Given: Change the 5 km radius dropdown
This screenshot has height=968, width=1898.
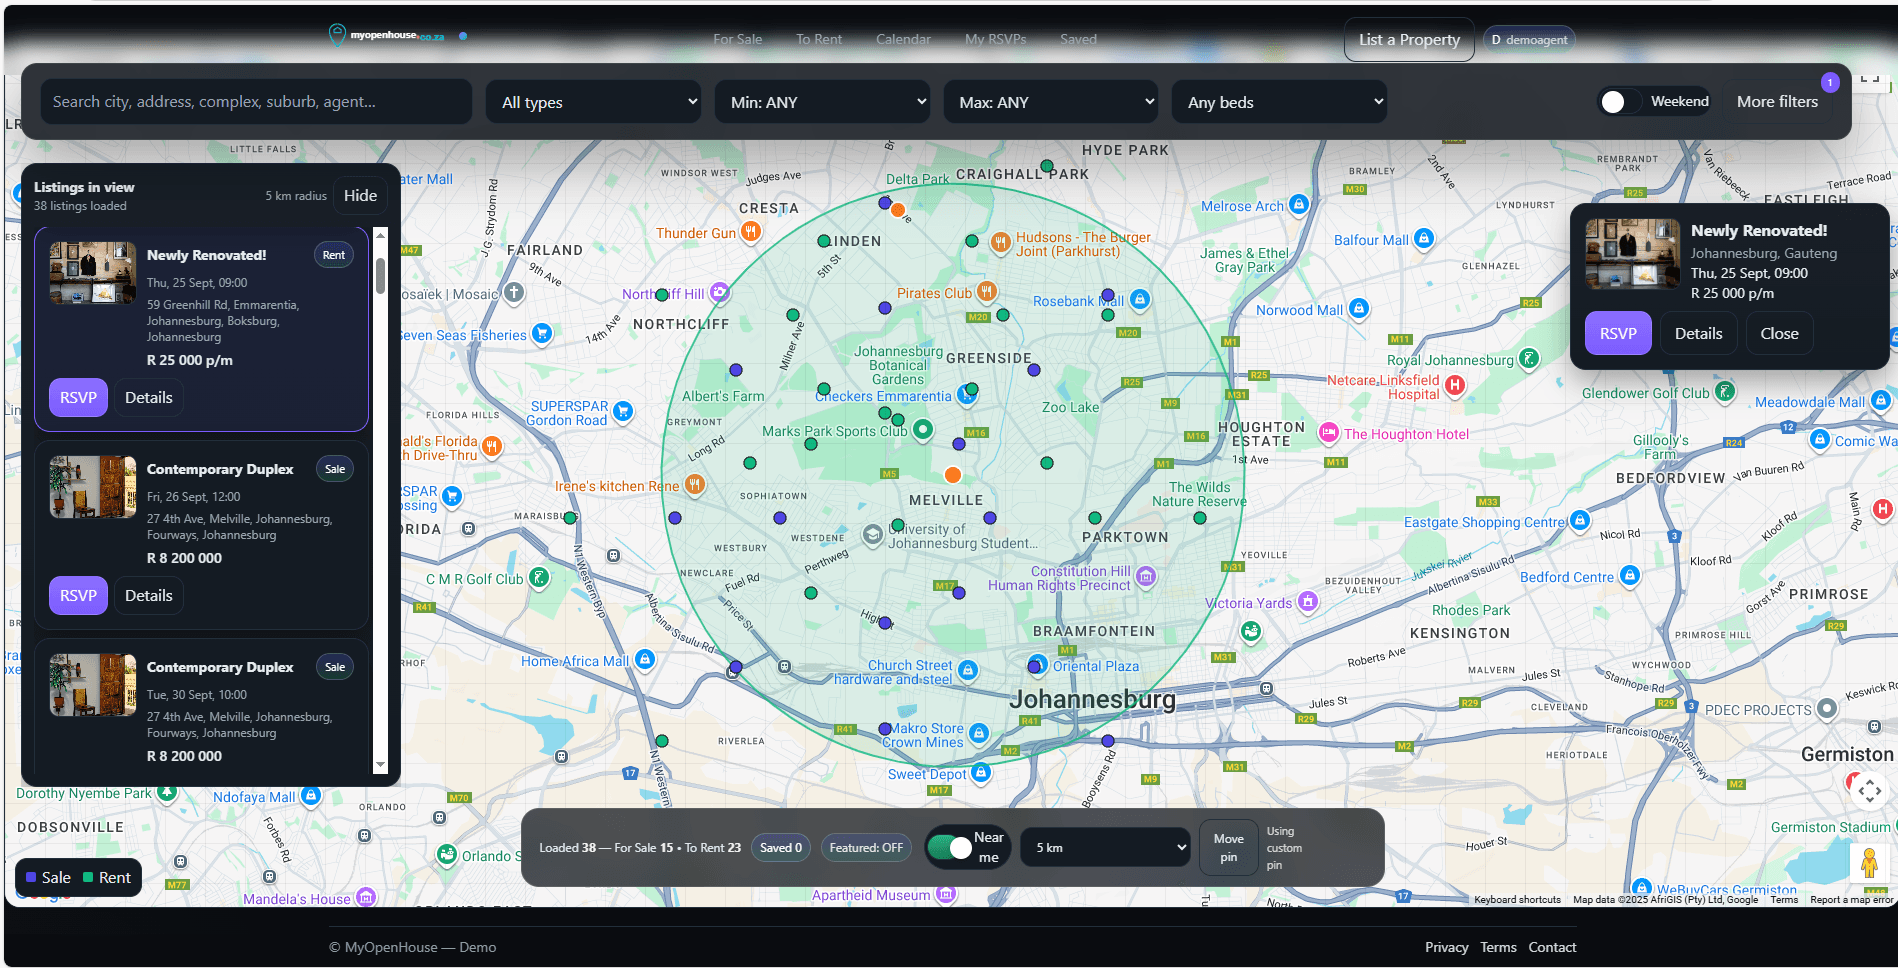Looking at the screenshot, I should [x=1105, y=847].
